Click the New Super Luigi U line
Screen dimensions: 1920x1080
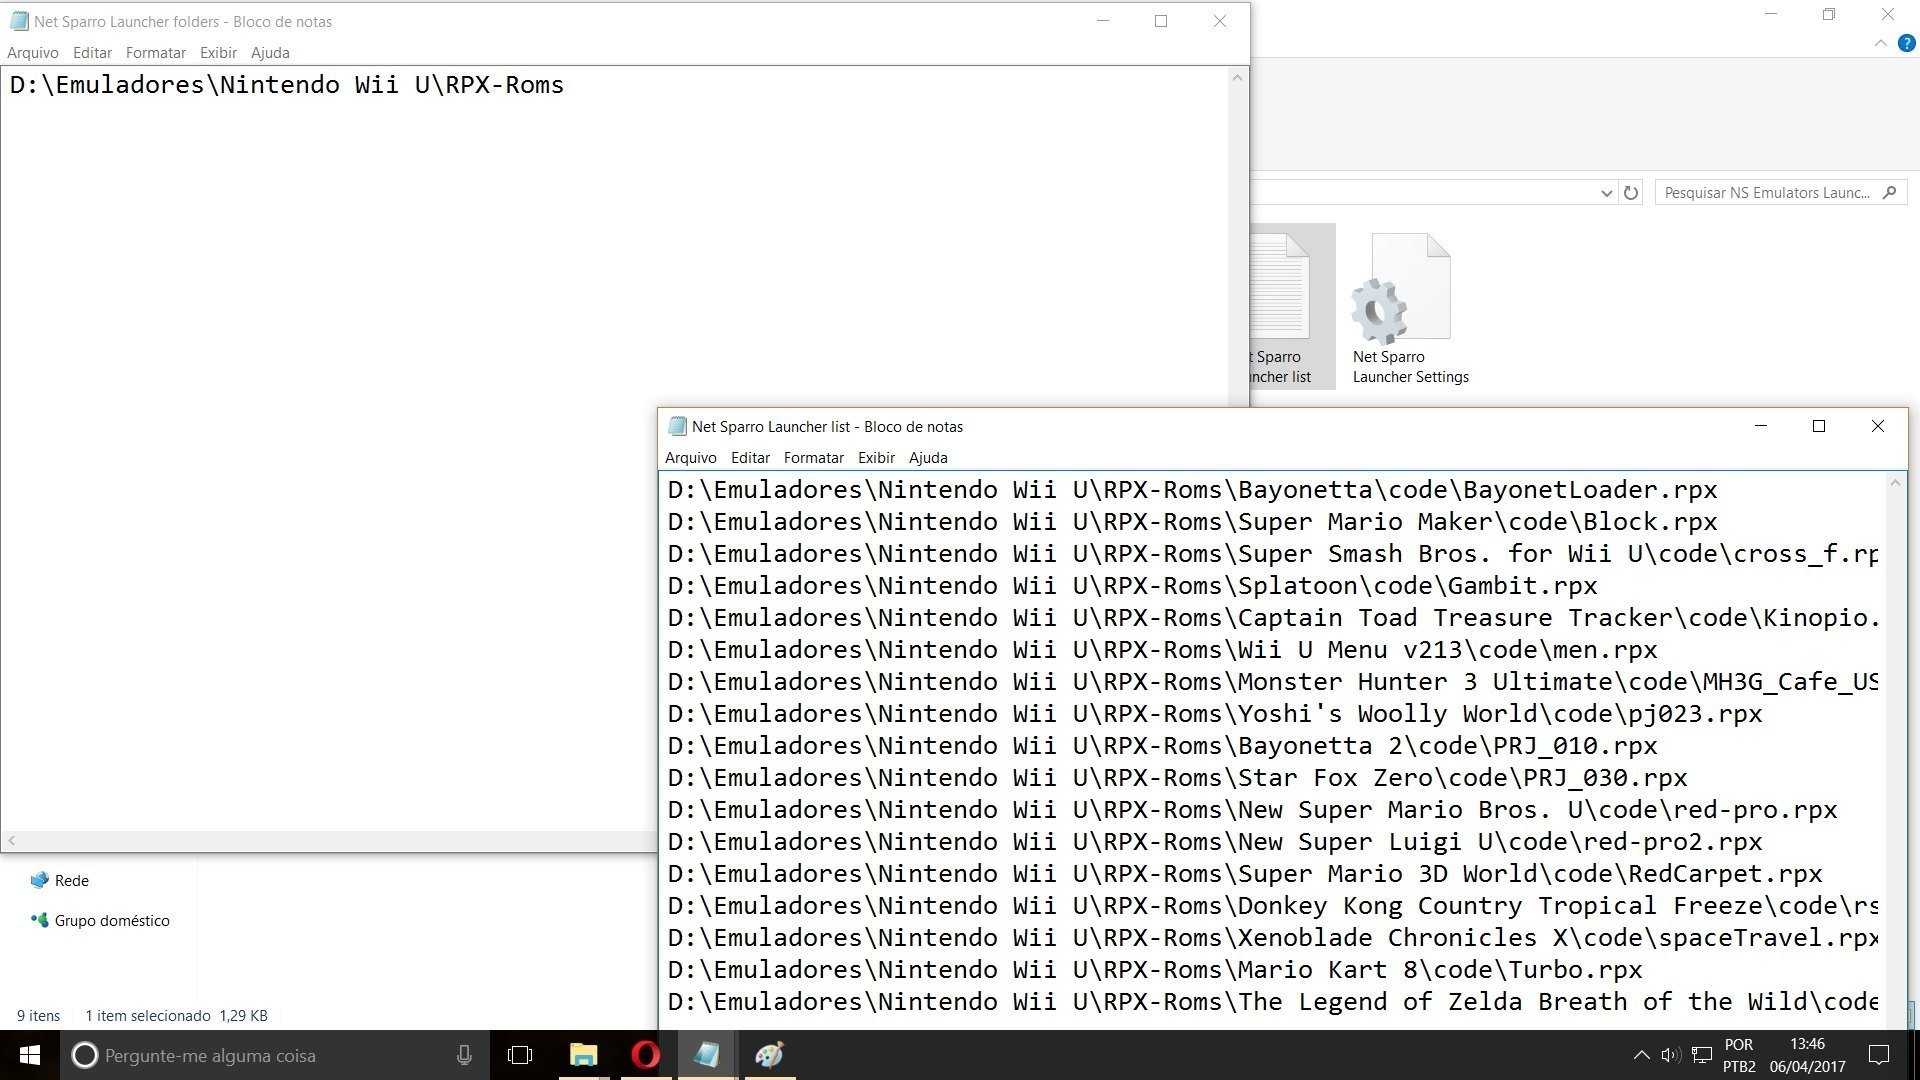pos(1215,842)
